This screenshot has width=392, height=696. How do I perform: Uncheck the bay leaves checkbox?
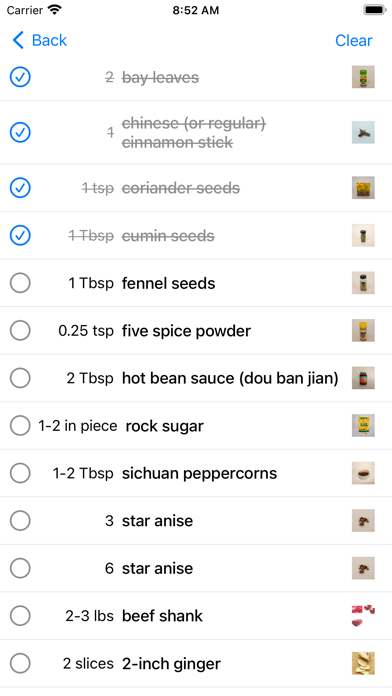pyautogui.click(x=20, y=77)
